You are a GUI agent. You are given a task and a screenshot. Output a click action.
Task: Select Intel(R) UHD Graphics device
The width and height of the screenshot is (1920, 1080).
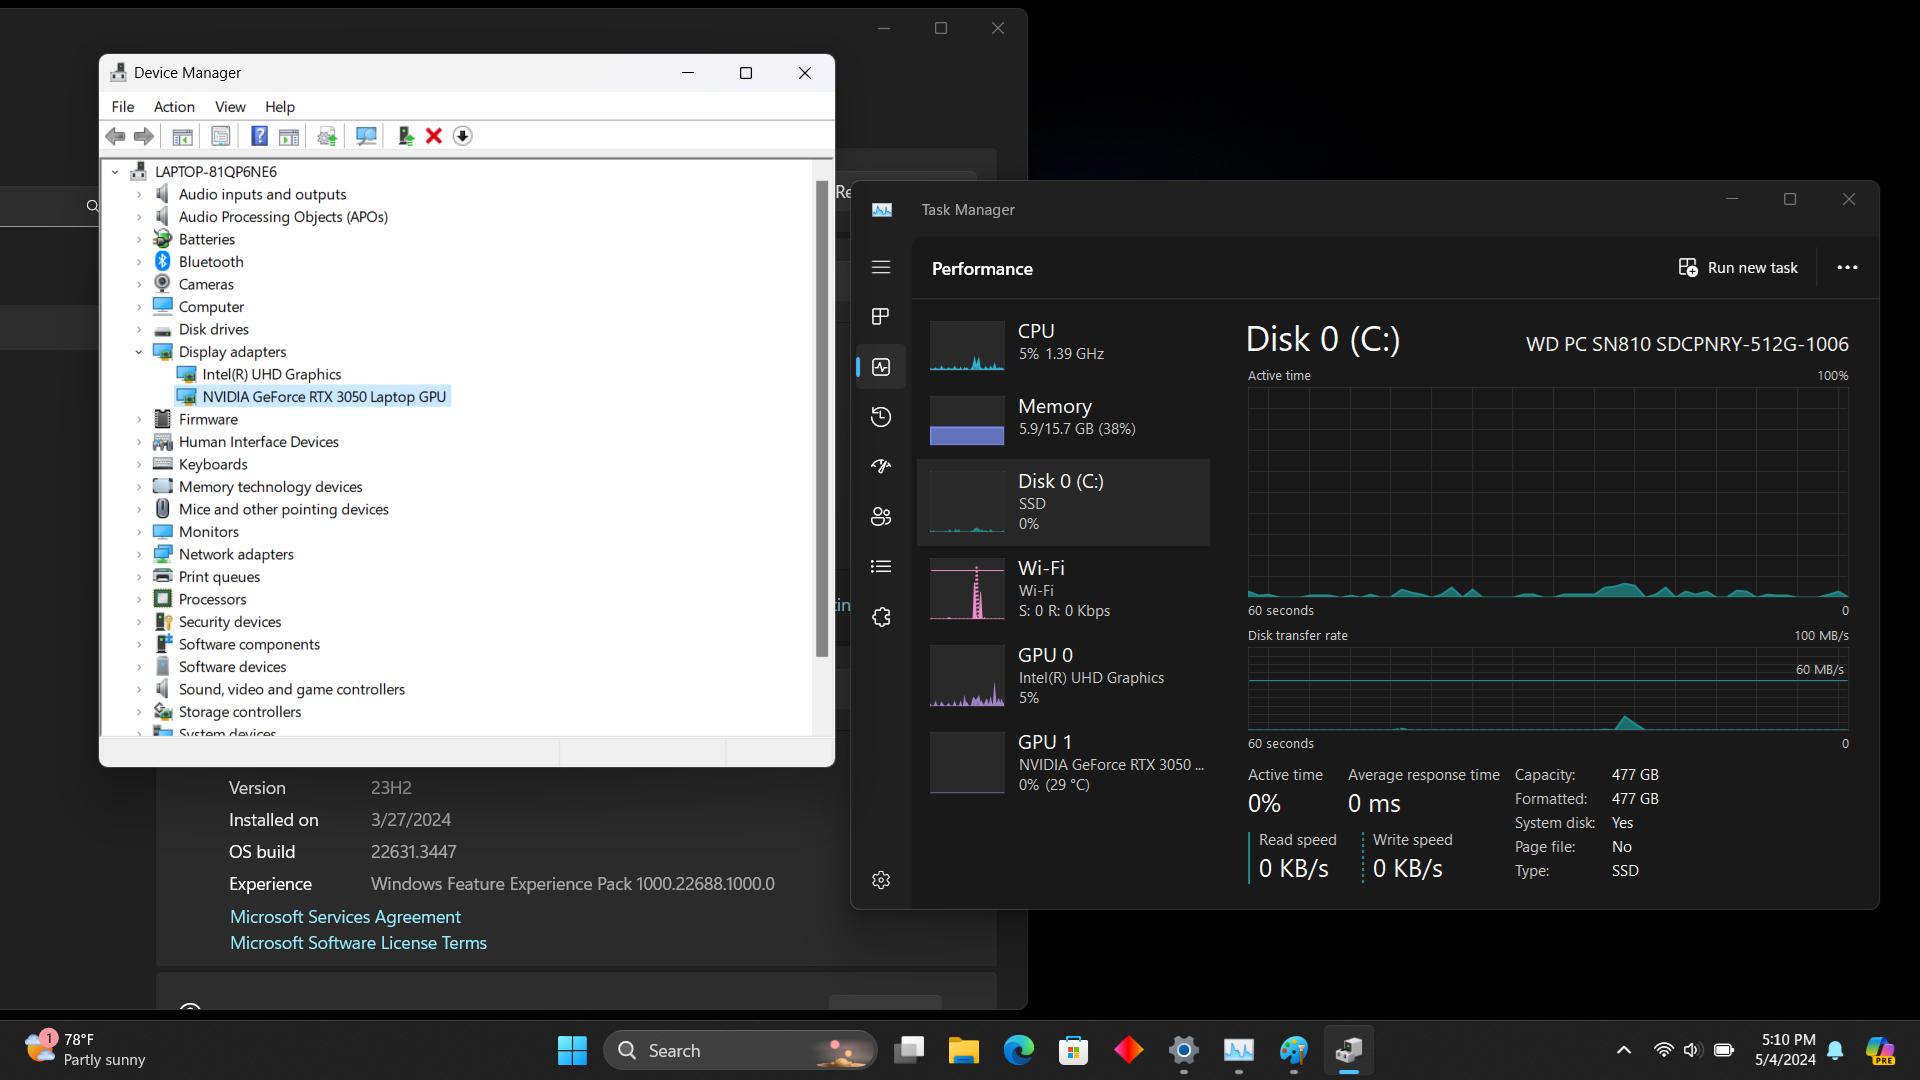[271, 374]
